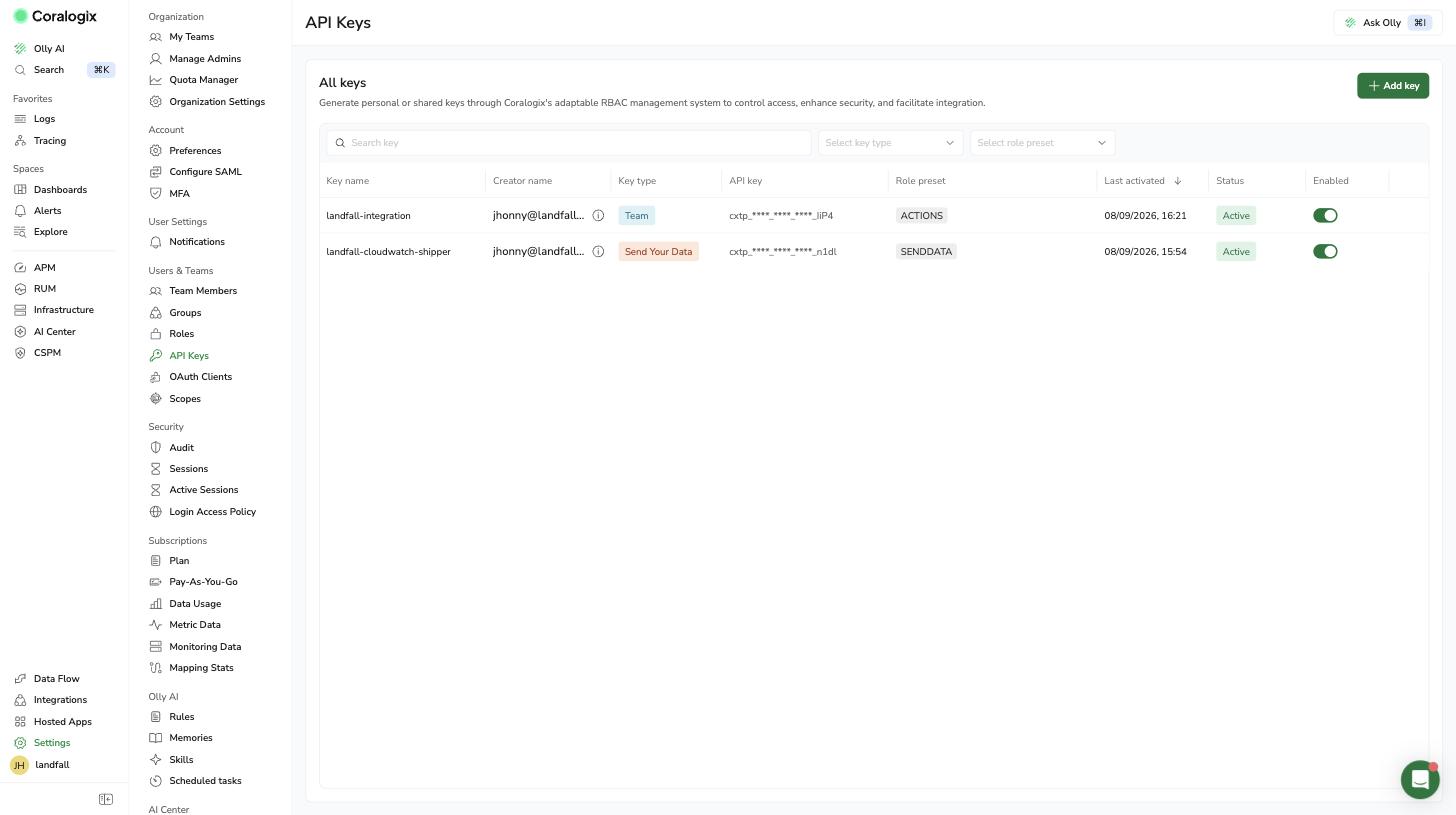
Task: Open Explore in Spaces
Action: [x=41, y=232]
